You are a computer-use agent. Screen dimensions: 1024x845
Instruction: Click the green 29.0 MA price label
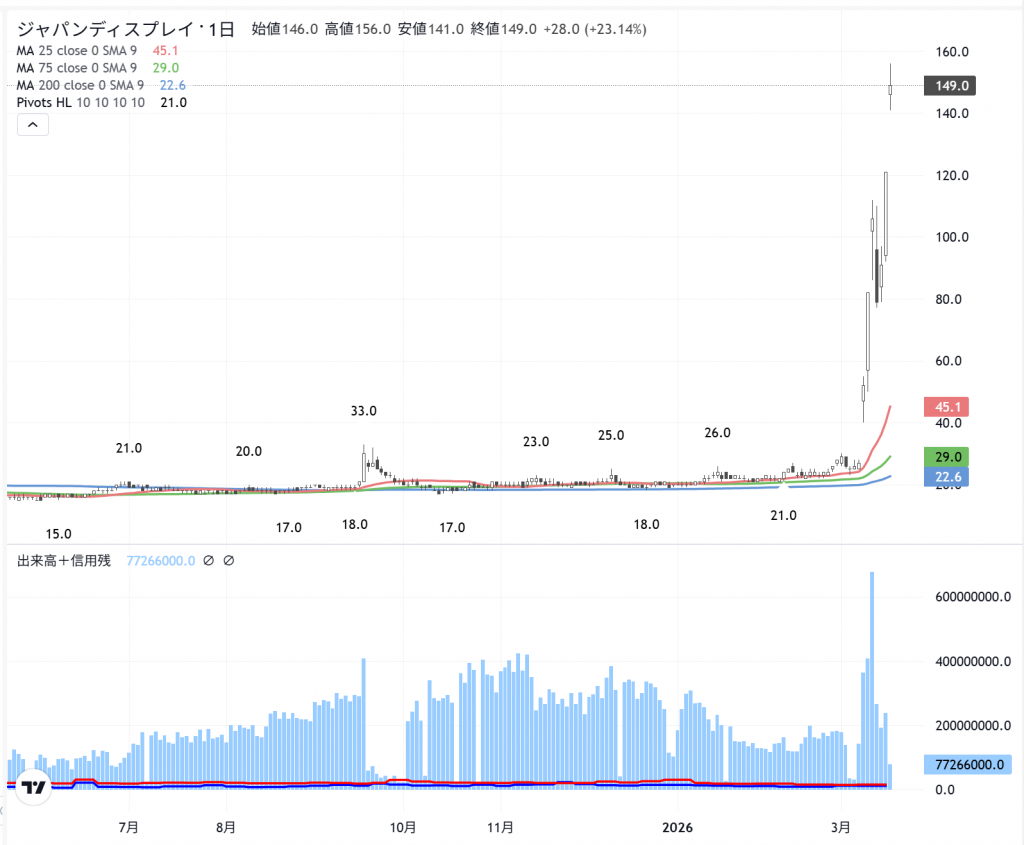[949, 457]
